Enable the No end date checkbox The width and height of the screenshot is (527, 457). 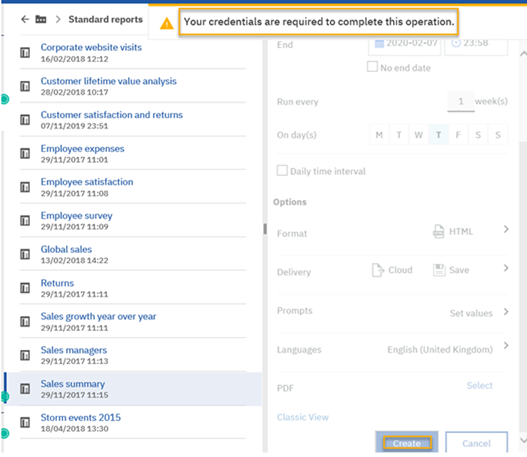(x=372, y=67)
